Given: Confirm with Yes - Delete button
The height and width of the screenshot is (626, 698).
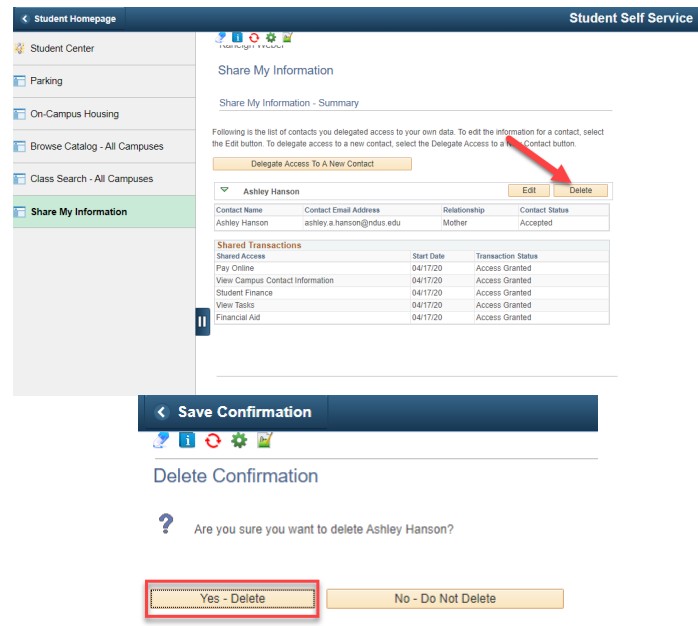Looking at the screenshot, I should [232, 599].
